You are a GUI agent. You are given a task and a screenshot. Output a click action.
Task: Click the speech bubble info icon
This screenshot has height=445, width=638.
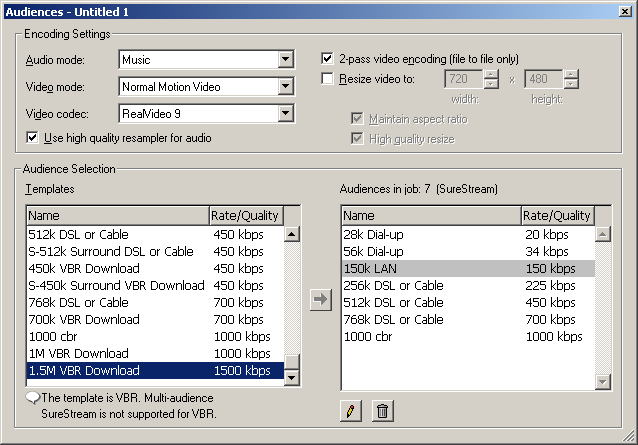(33, 398)
